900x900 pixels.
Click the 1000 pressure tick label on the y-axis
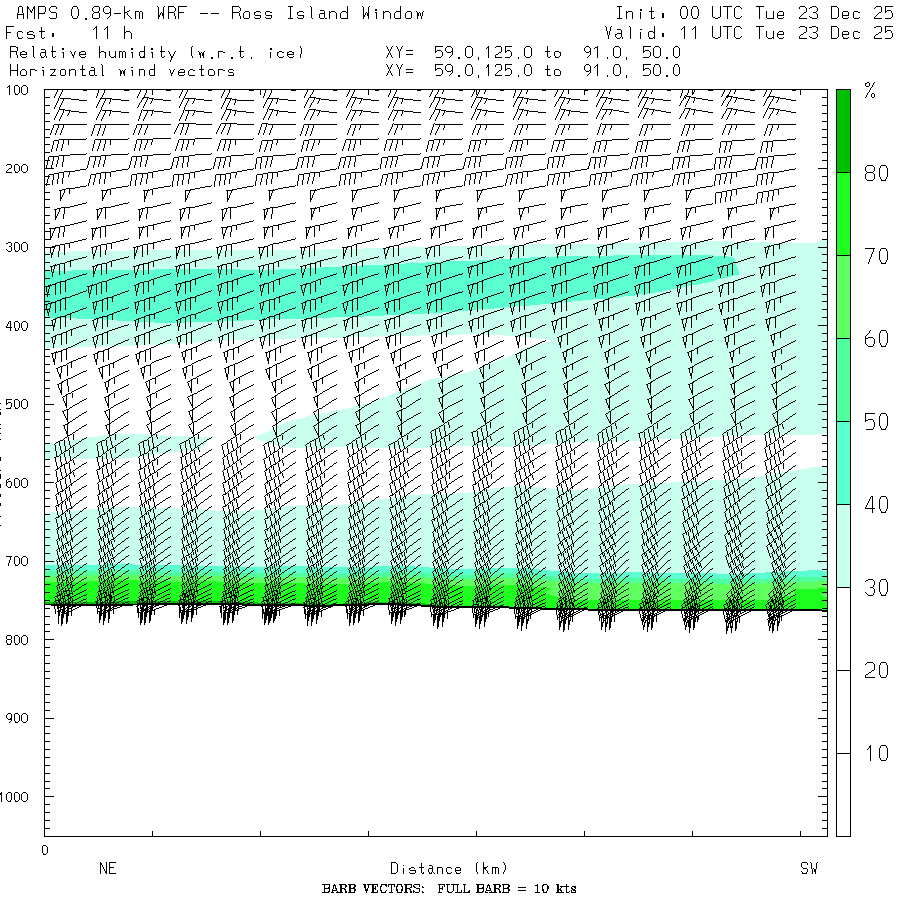point(22,797)
